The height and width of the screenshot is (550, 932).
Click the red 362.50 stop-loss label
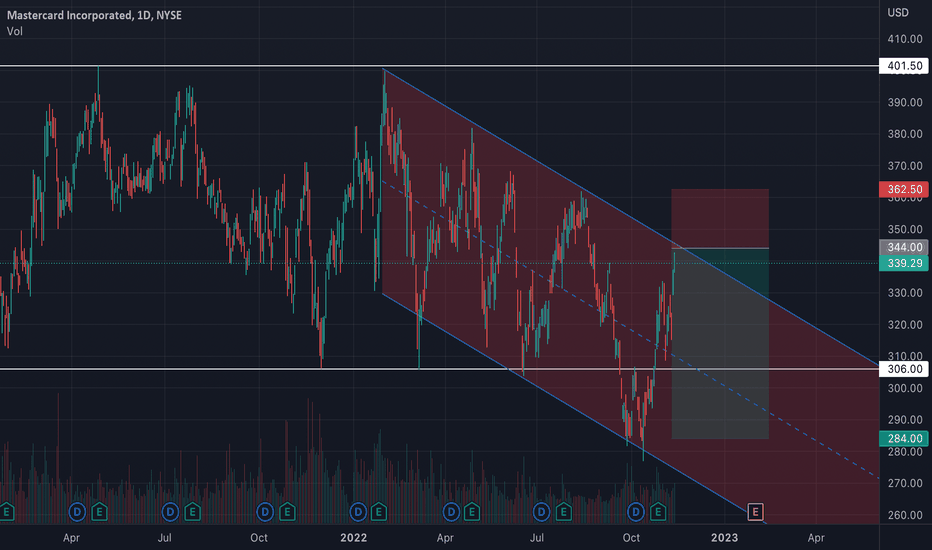[903, 189]
